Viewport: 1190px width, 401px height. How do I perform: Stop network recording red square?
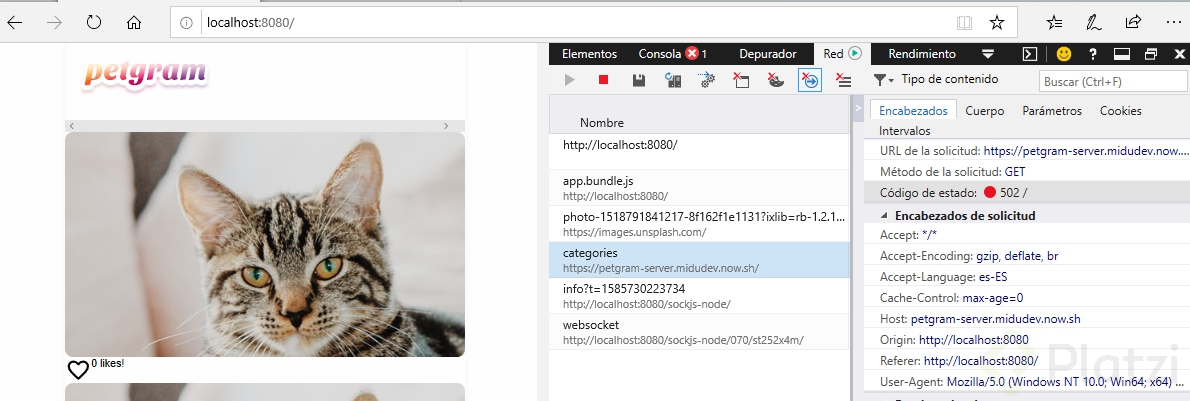(x=603, y=80)
